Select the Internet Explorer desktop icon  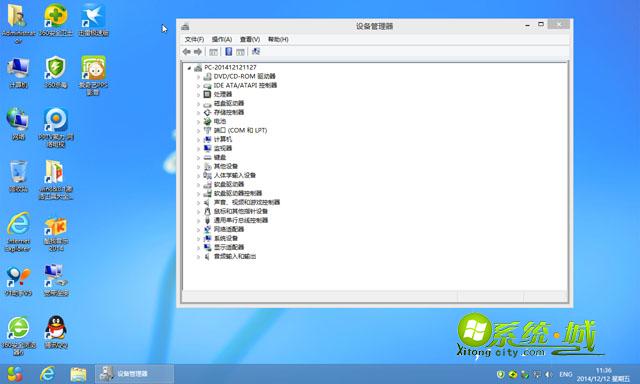pyautogui.click(x=18, y=224)
